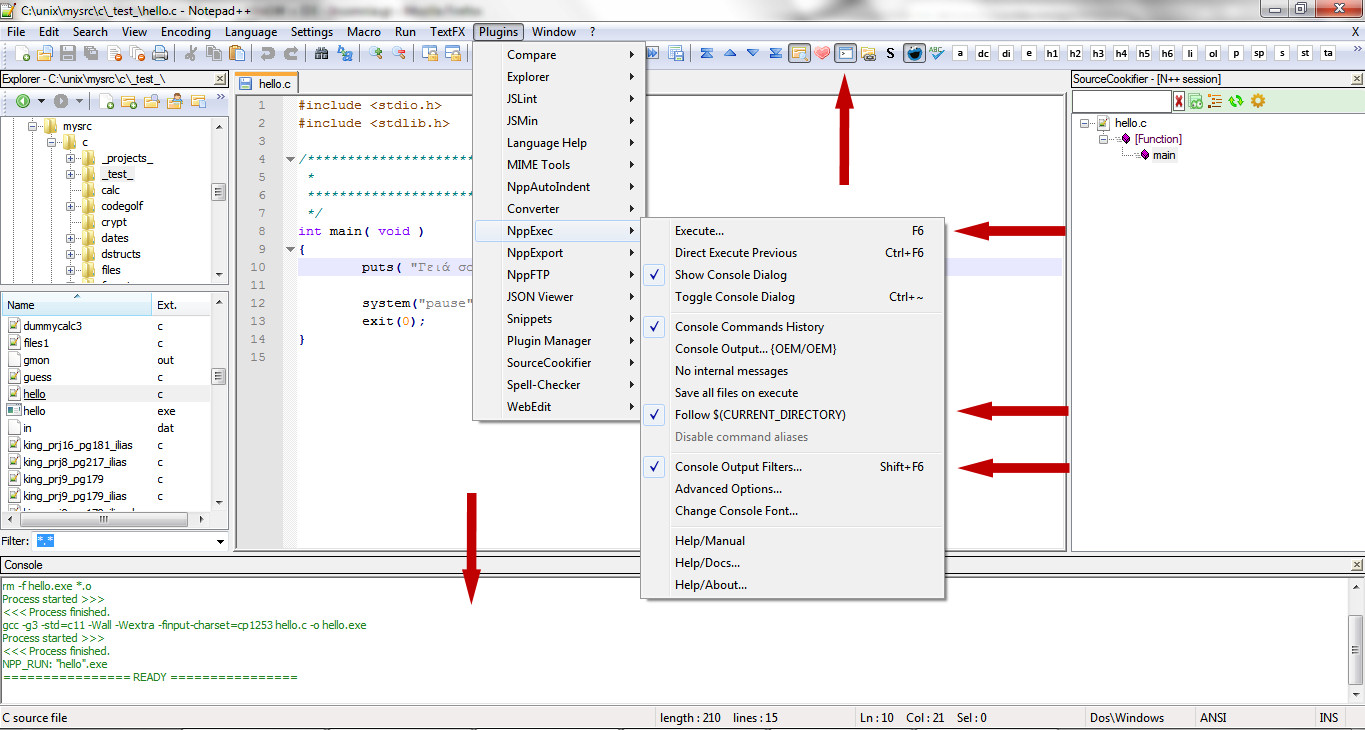Click the Undo arrow toolbar icon
The height and width of the screenshot is (730, 1365).
tap(267, 54)
